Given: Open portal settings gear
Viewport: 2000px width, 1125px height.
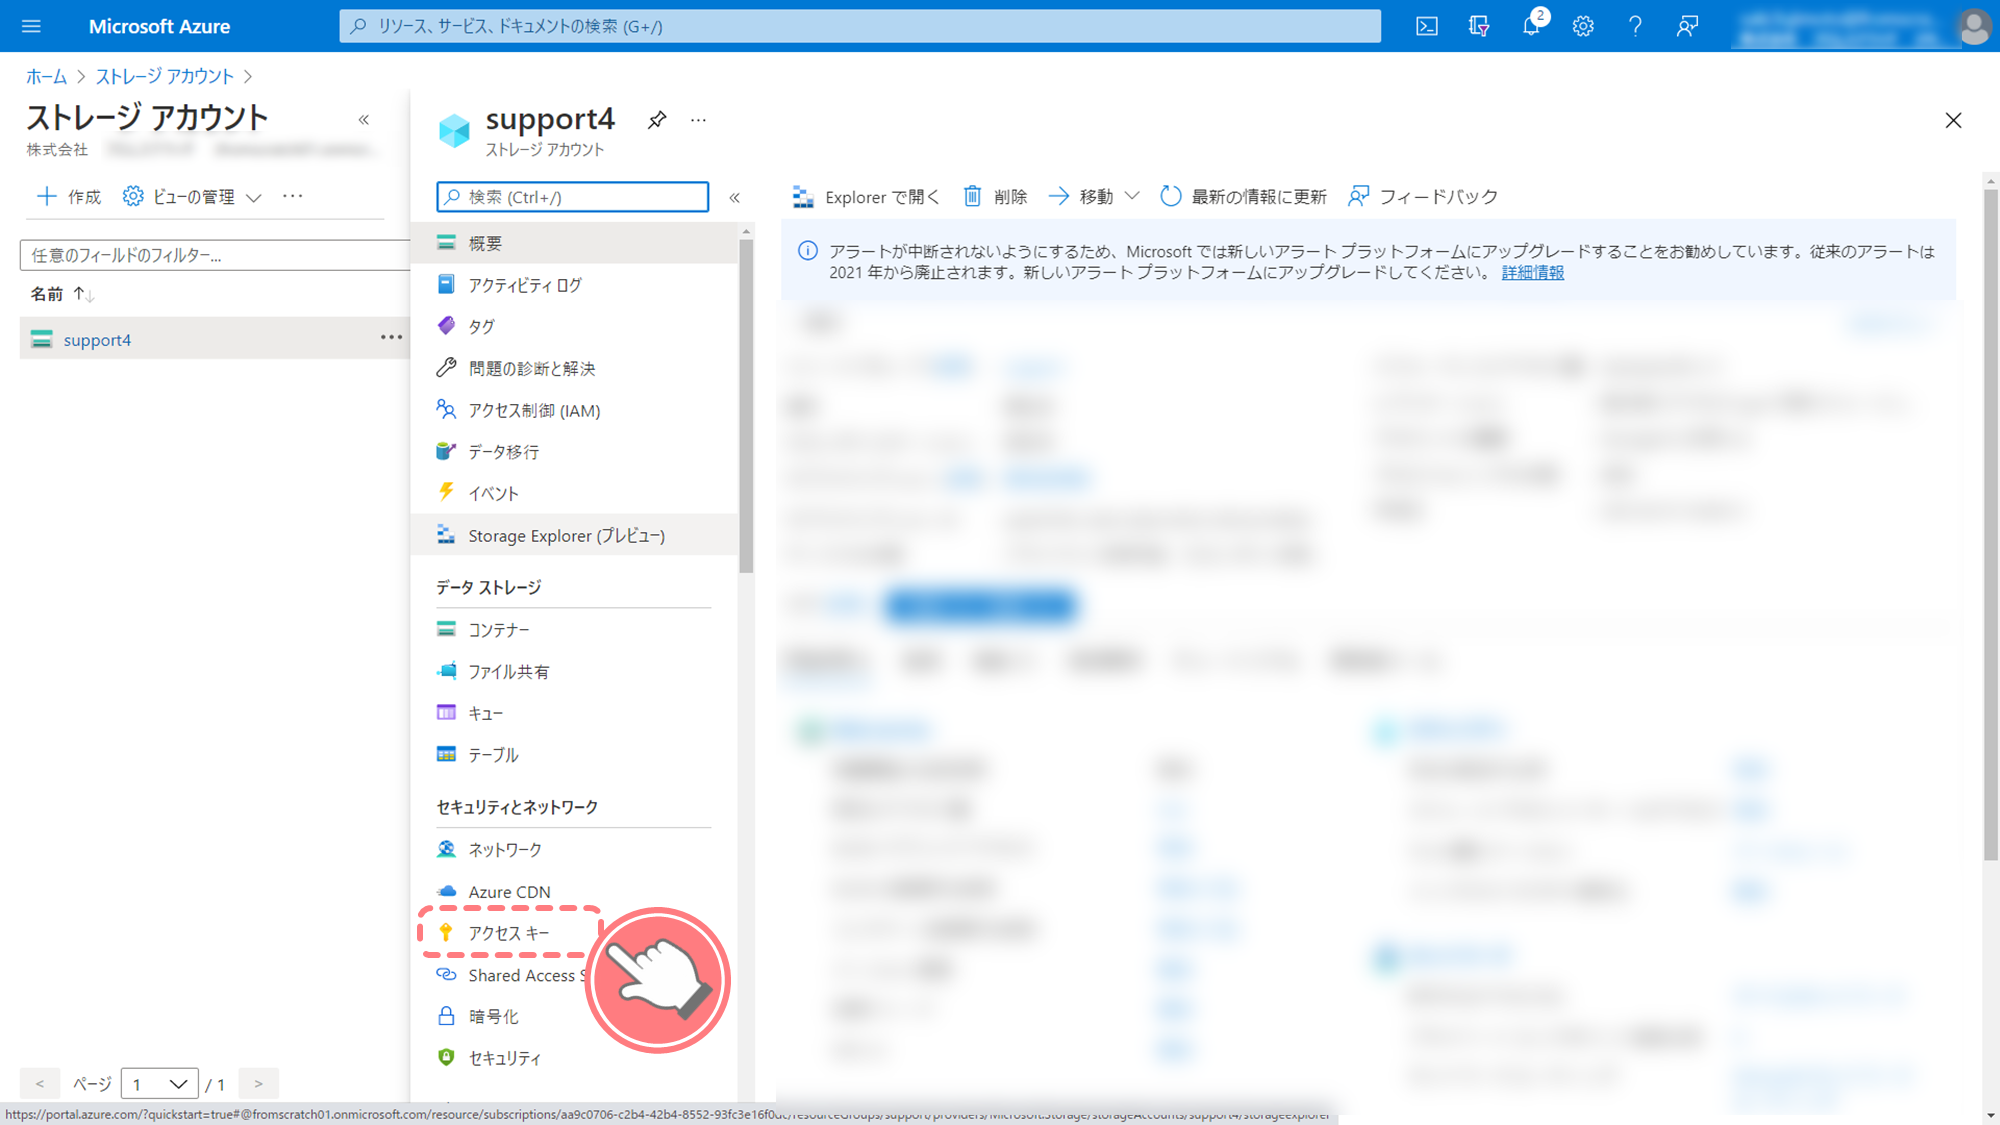Looking at the screenshot, I should [1583, 26].
